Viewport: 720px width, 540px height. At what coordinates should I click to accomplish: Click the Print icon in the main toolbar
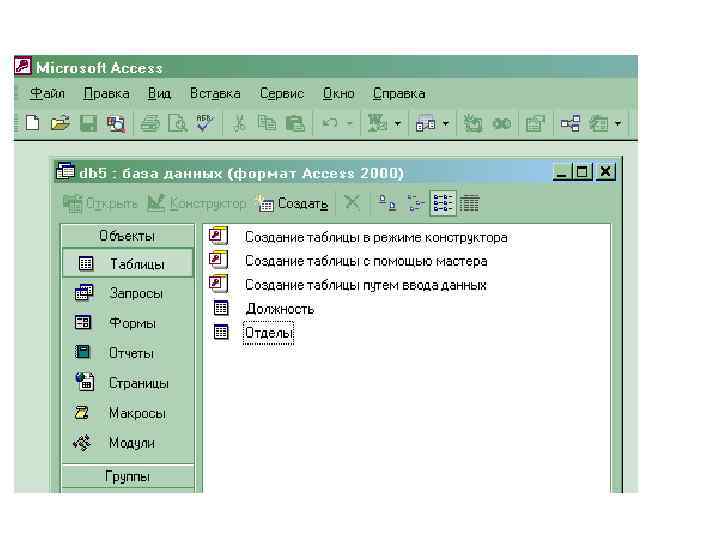pyautogui.click(x=150, y=123)
